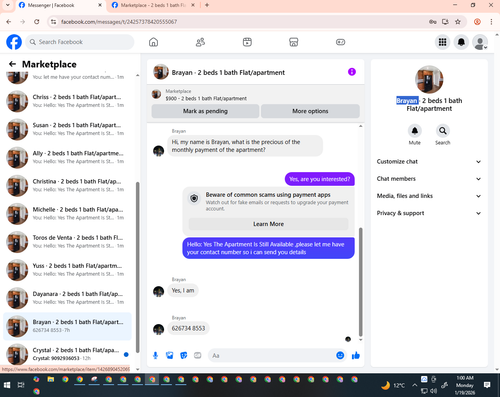Image resolution: width=500 pixels, height=397 pixels.
Task: Switch to Marketplace 2 beds browser tab
Action: pyautogui.click(x=153, y=5)
